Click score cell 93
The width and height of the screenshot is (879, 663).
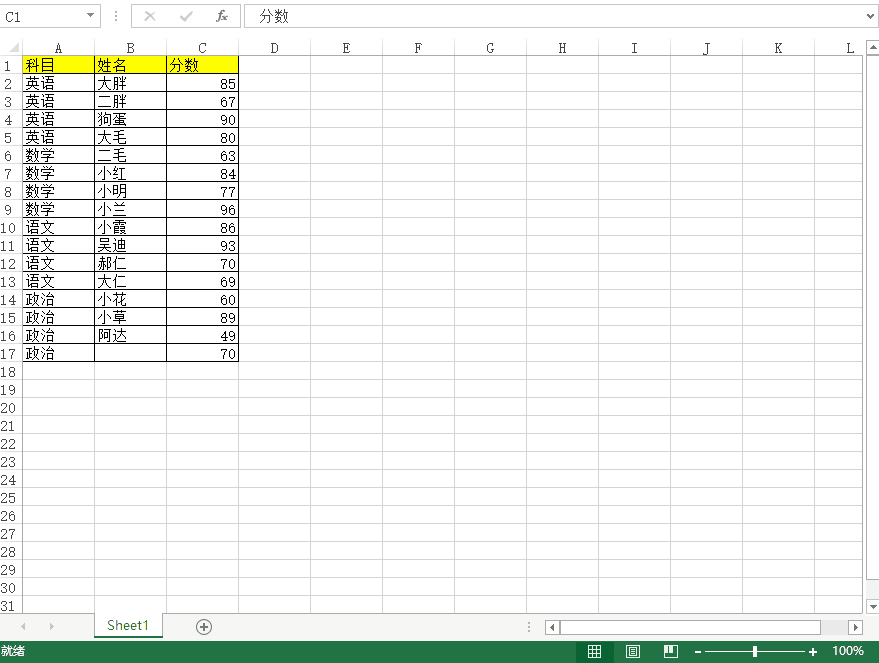[202, 245]
